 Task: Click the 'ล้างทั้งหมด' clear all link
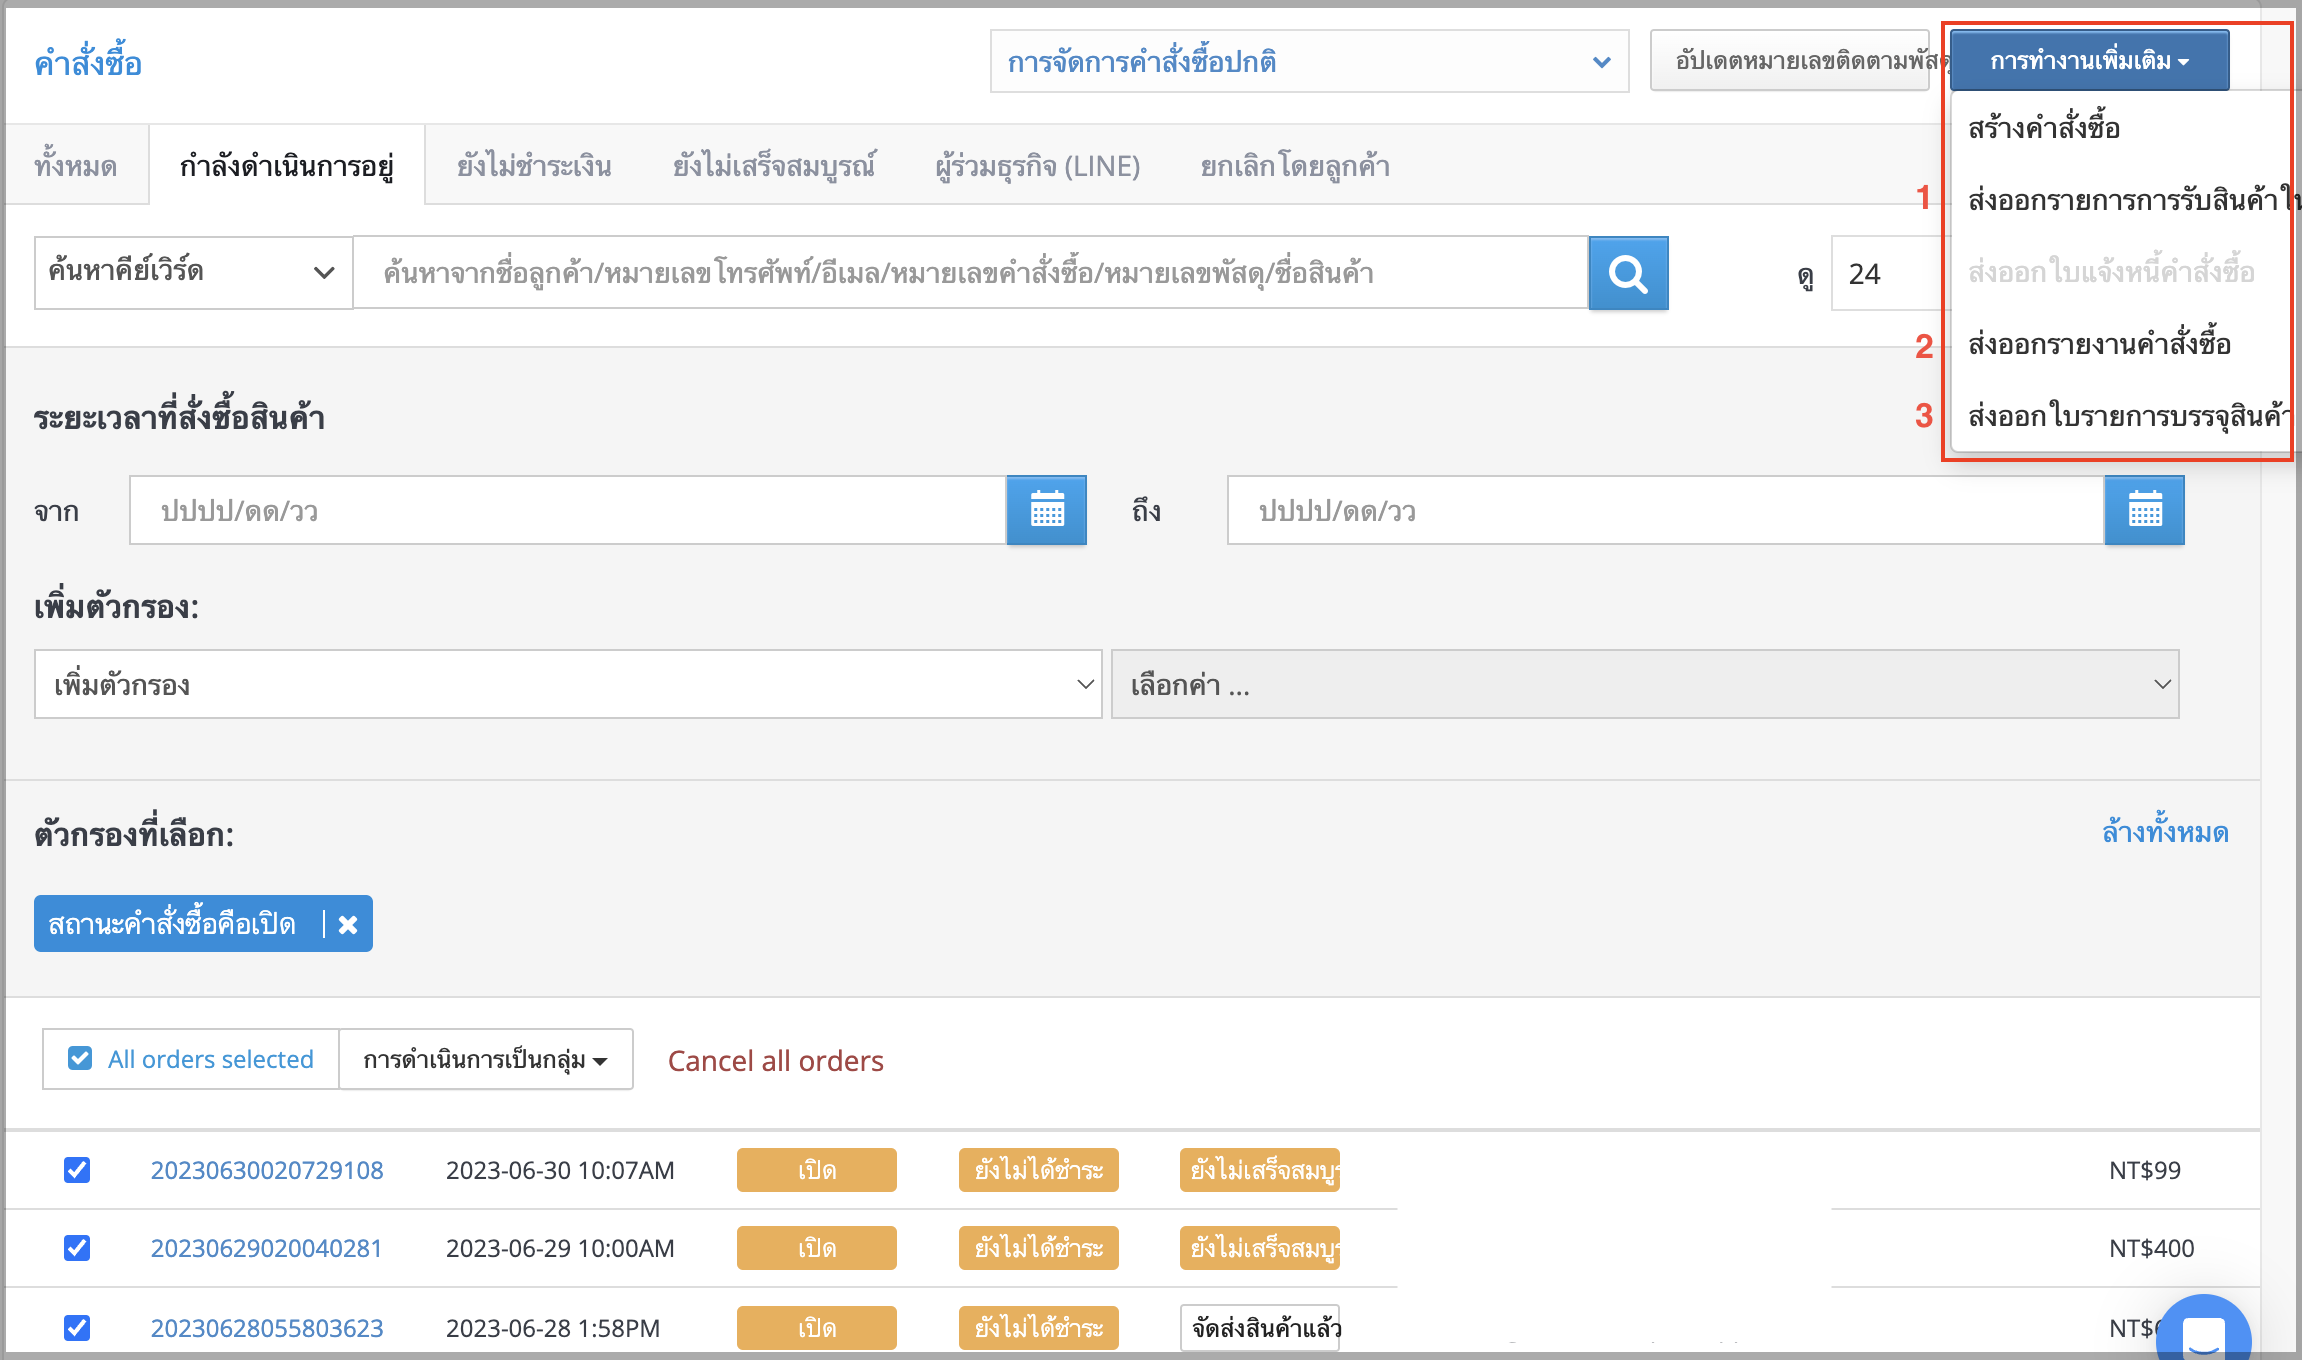(2165, 832)
